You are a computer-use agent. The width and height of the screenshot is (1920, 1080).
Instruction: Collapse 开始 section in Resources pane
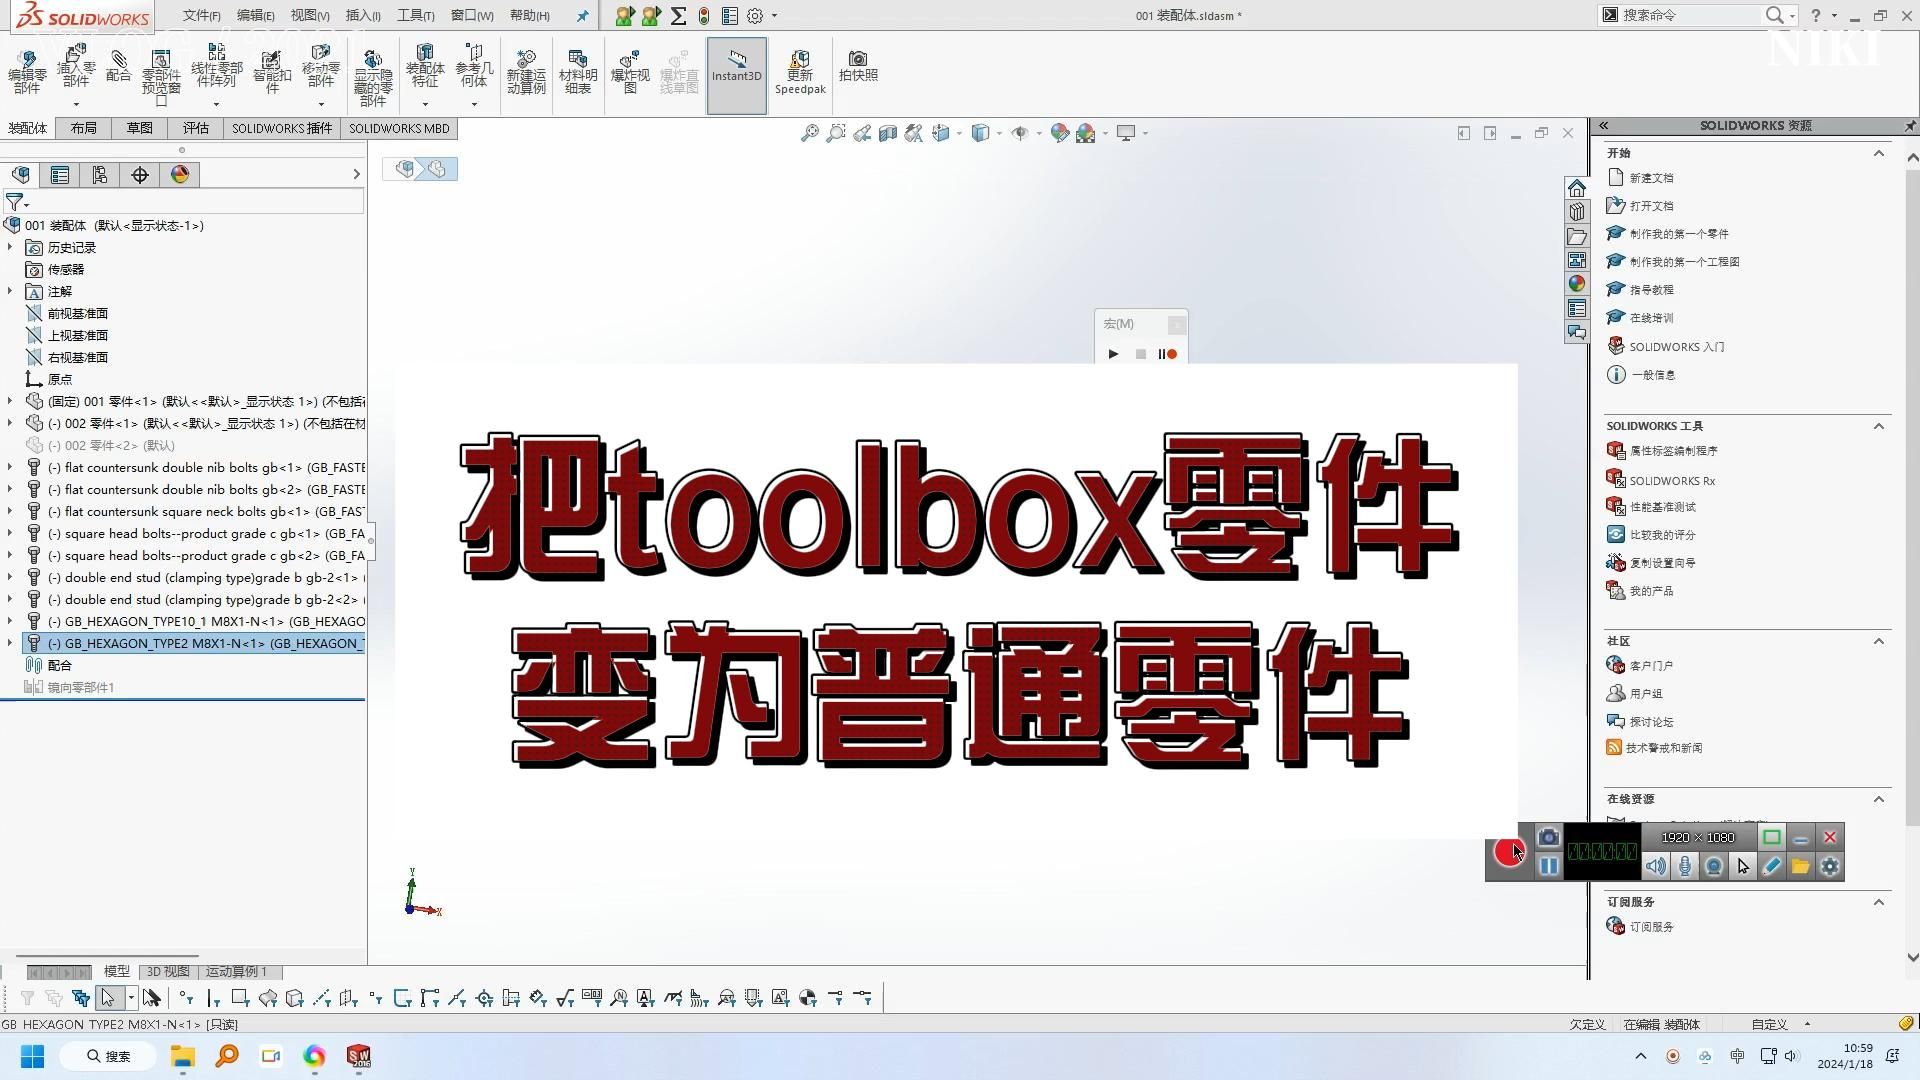point(1879,153)
